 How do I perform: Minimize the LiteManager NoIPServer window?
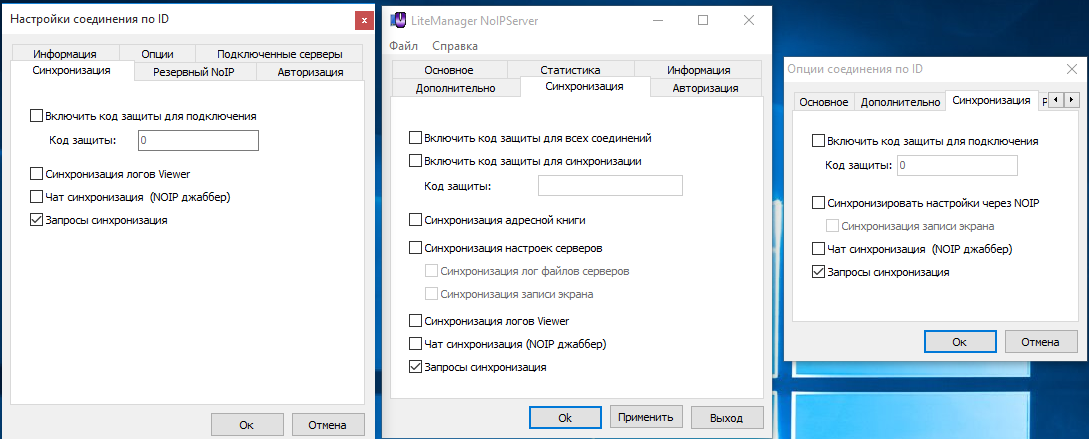tap(657, 20)
